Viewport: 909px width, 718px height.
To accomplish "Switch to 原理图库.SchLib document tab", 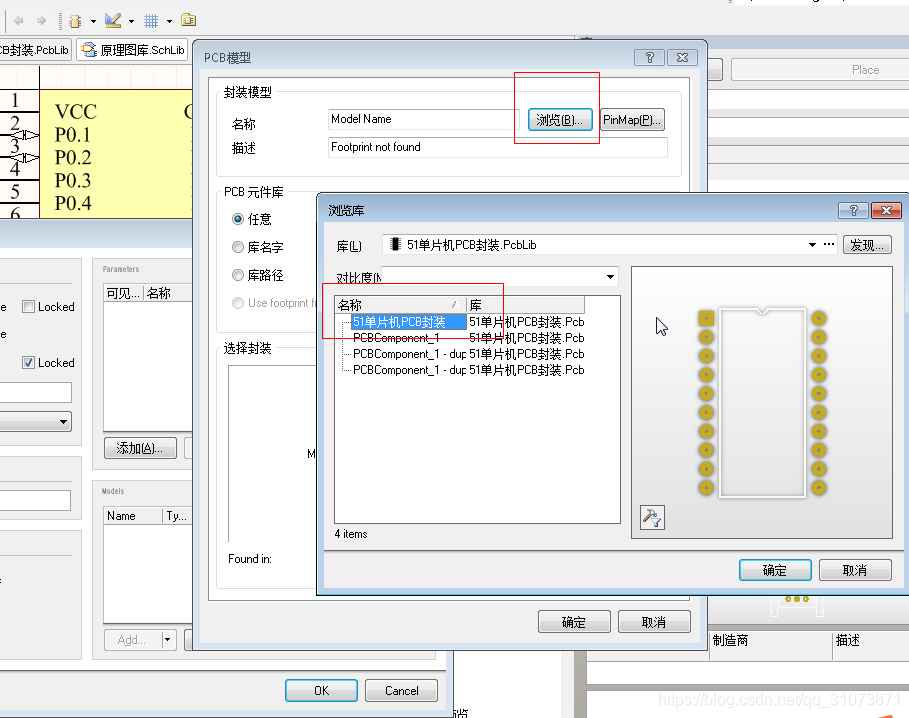I will 134,50.
